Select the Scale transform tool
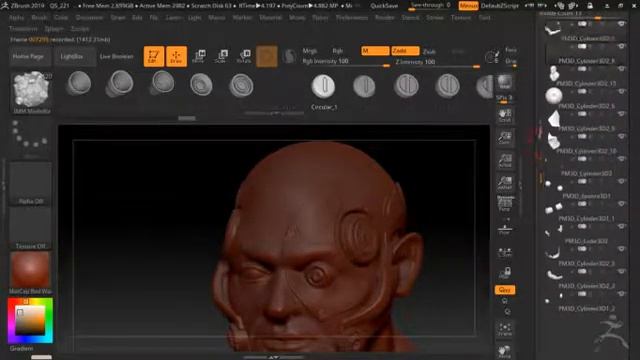Viewport: 640px width, 360px height. 221,56
